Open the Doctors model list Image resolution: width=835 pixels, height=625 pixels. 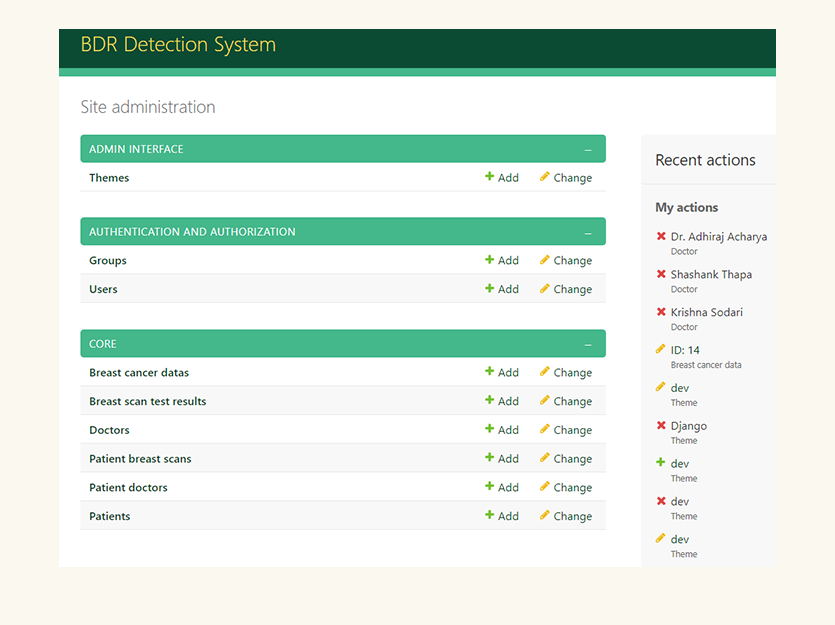coord(109,430)
